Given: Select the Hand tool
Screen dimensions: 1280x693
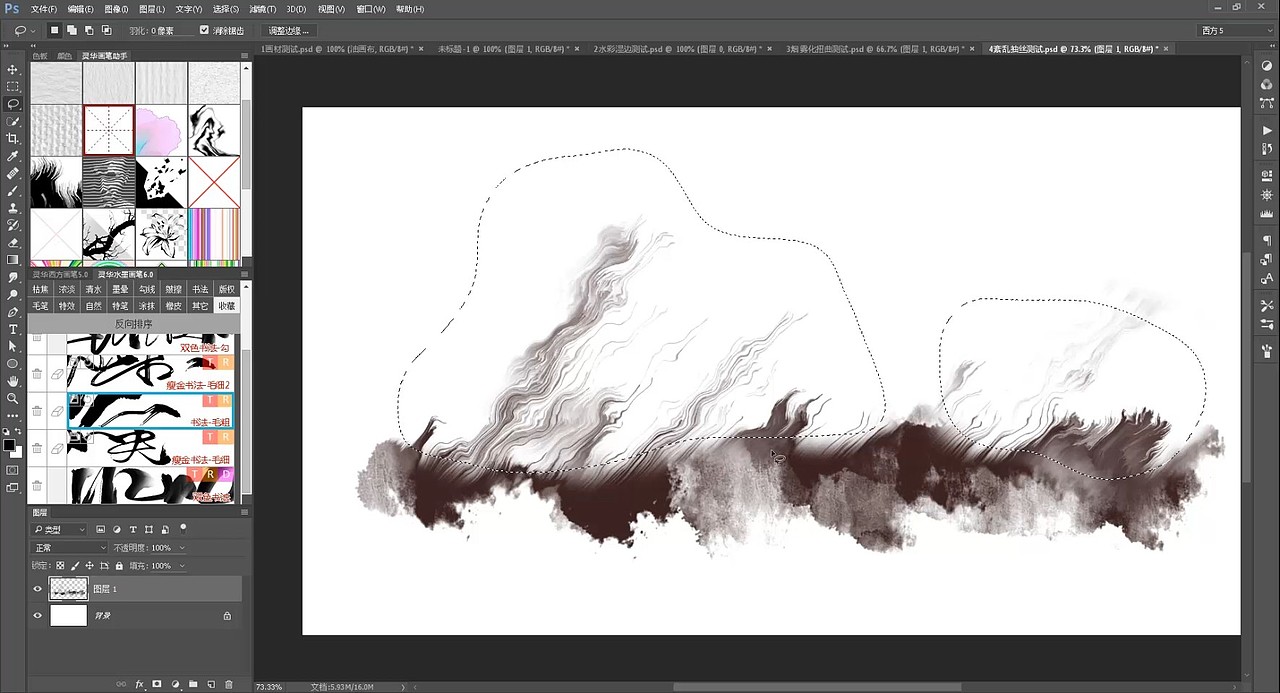Looking at the screenshot, I should pos(13,381).
